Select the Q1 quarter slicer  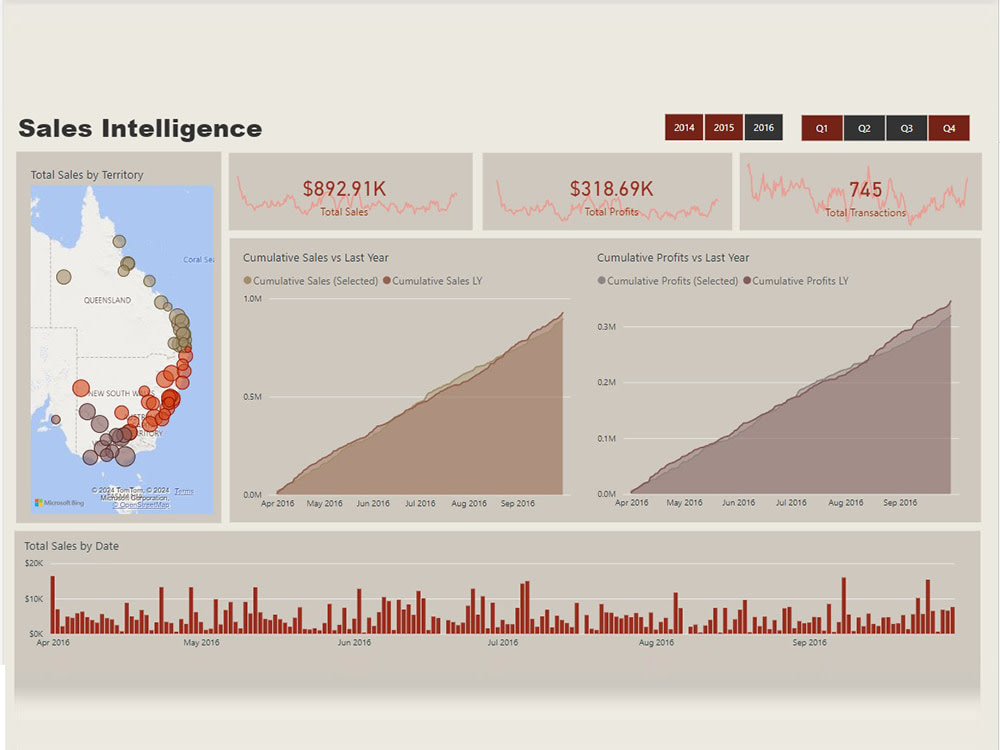[821, 128]
